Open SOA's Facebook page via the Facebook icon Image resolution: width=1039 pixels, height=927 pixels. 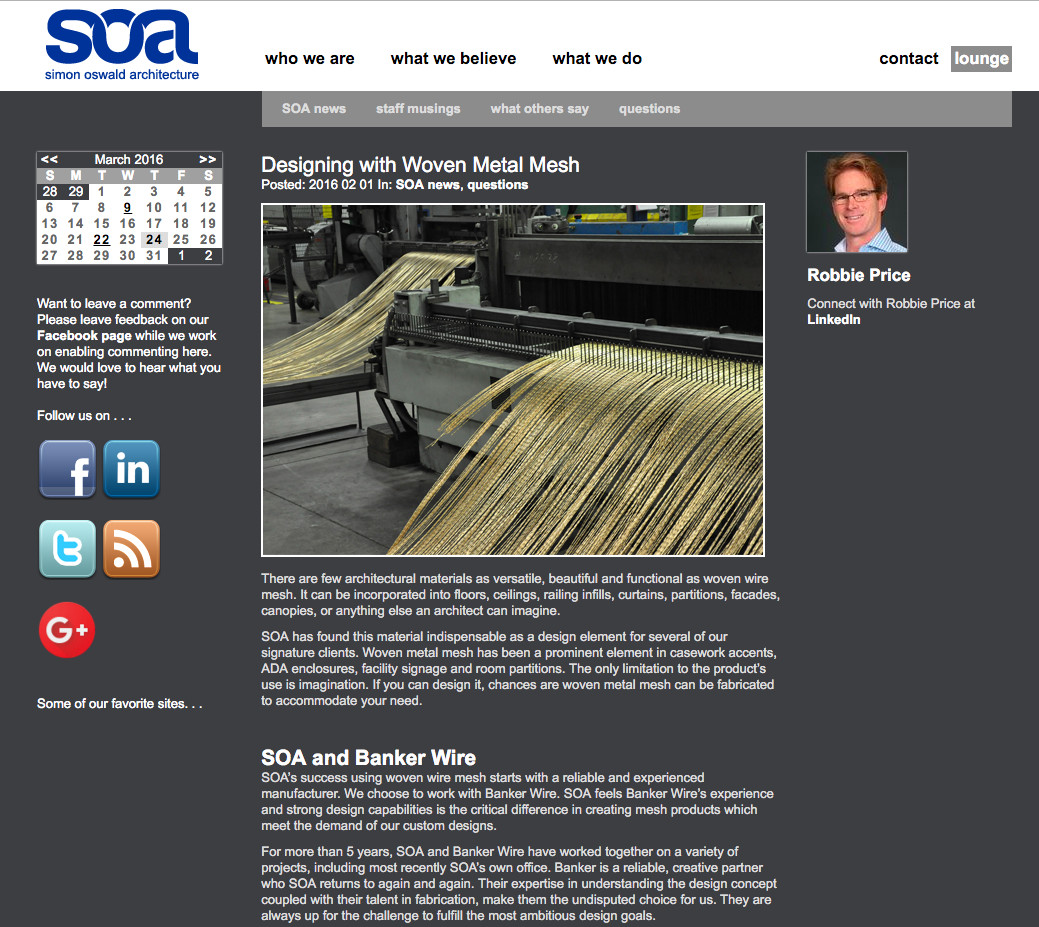67,469
